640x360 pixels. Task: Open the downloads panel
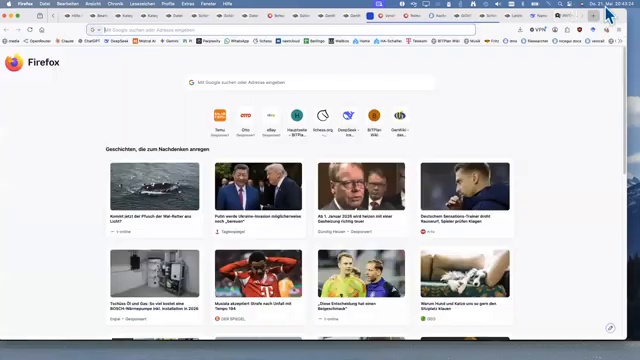520,30
